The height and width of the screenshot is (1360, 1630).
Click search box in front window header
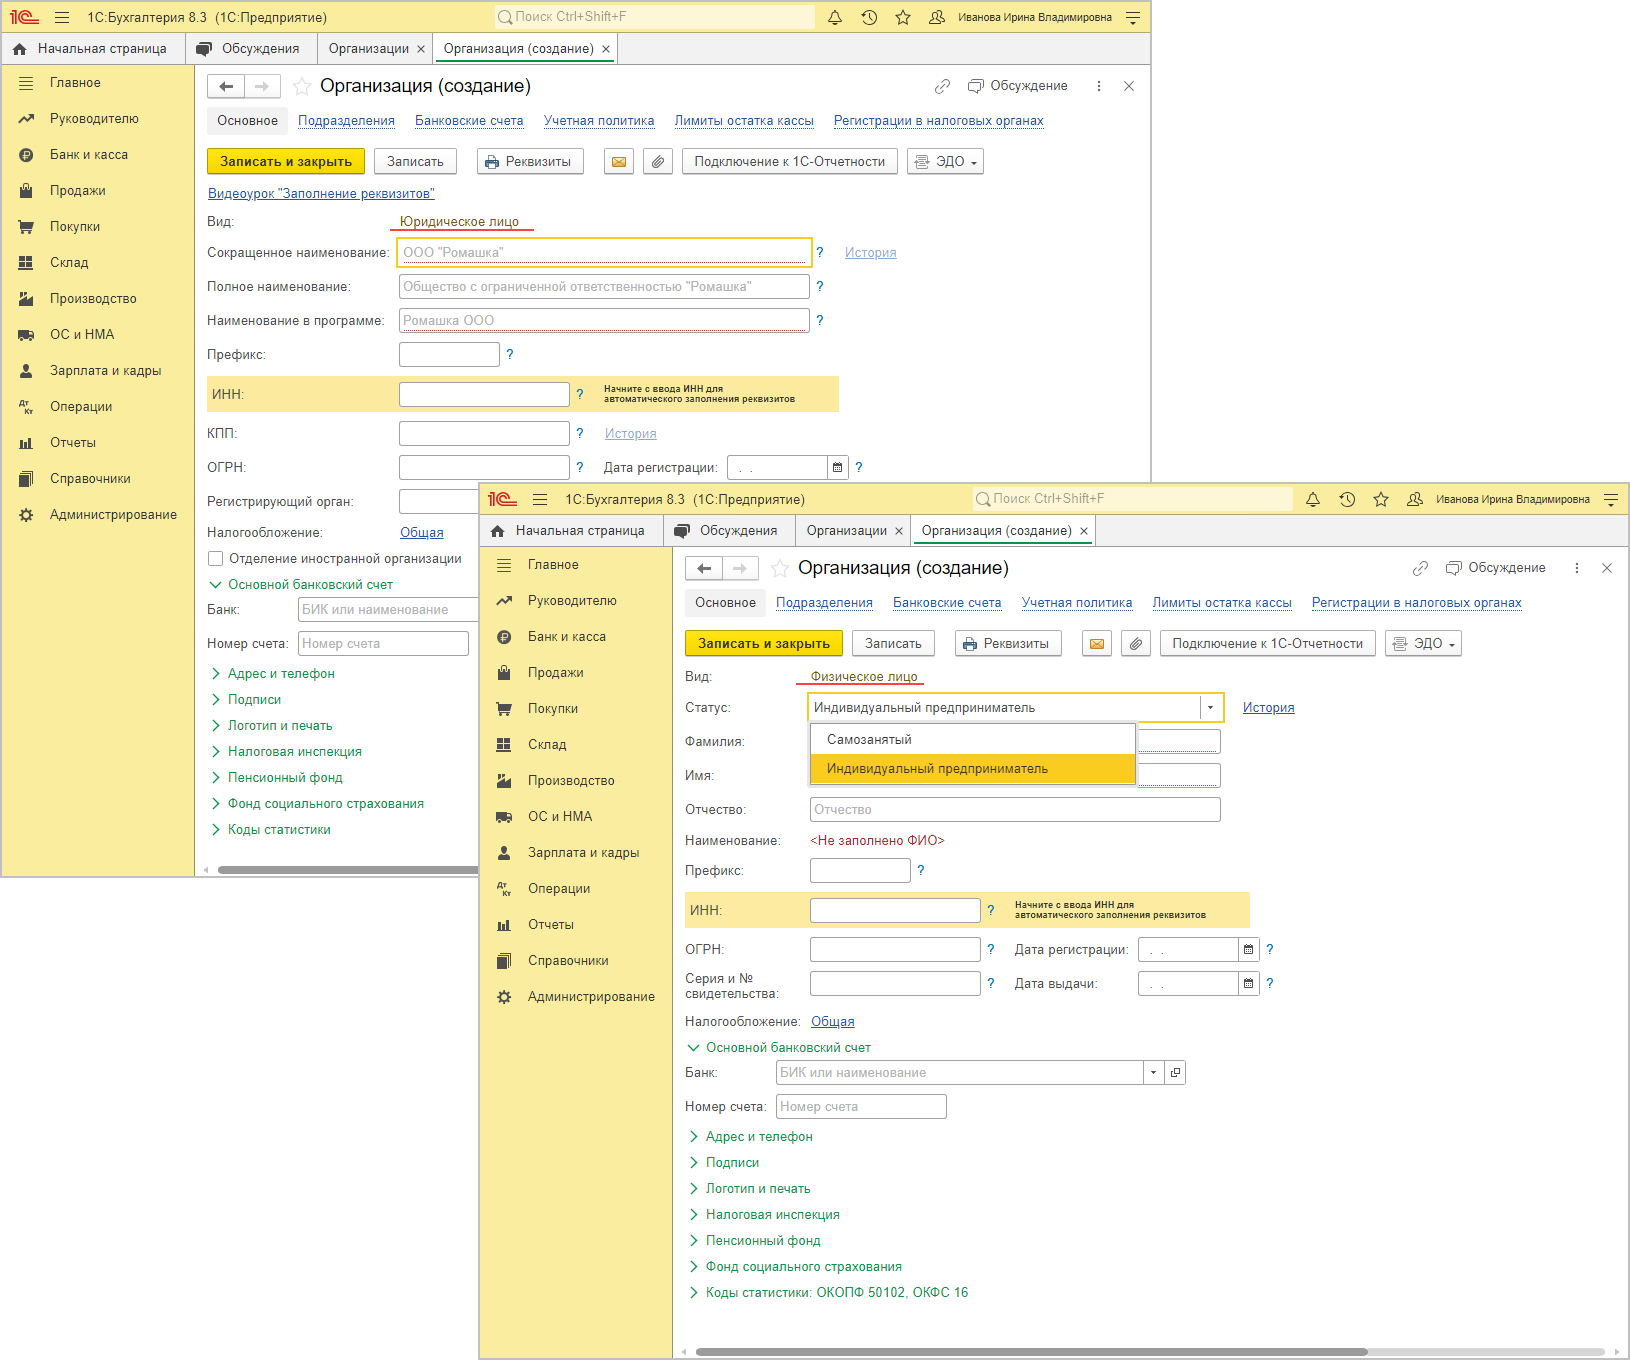click(1132, 499)
